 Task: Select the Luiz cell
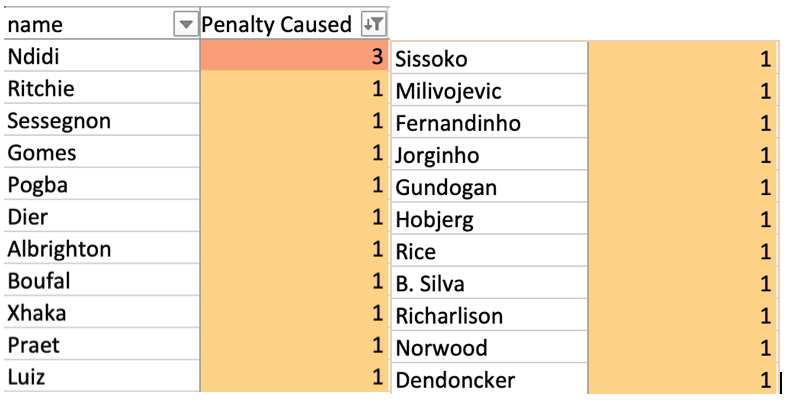click(x=102, y=376)
